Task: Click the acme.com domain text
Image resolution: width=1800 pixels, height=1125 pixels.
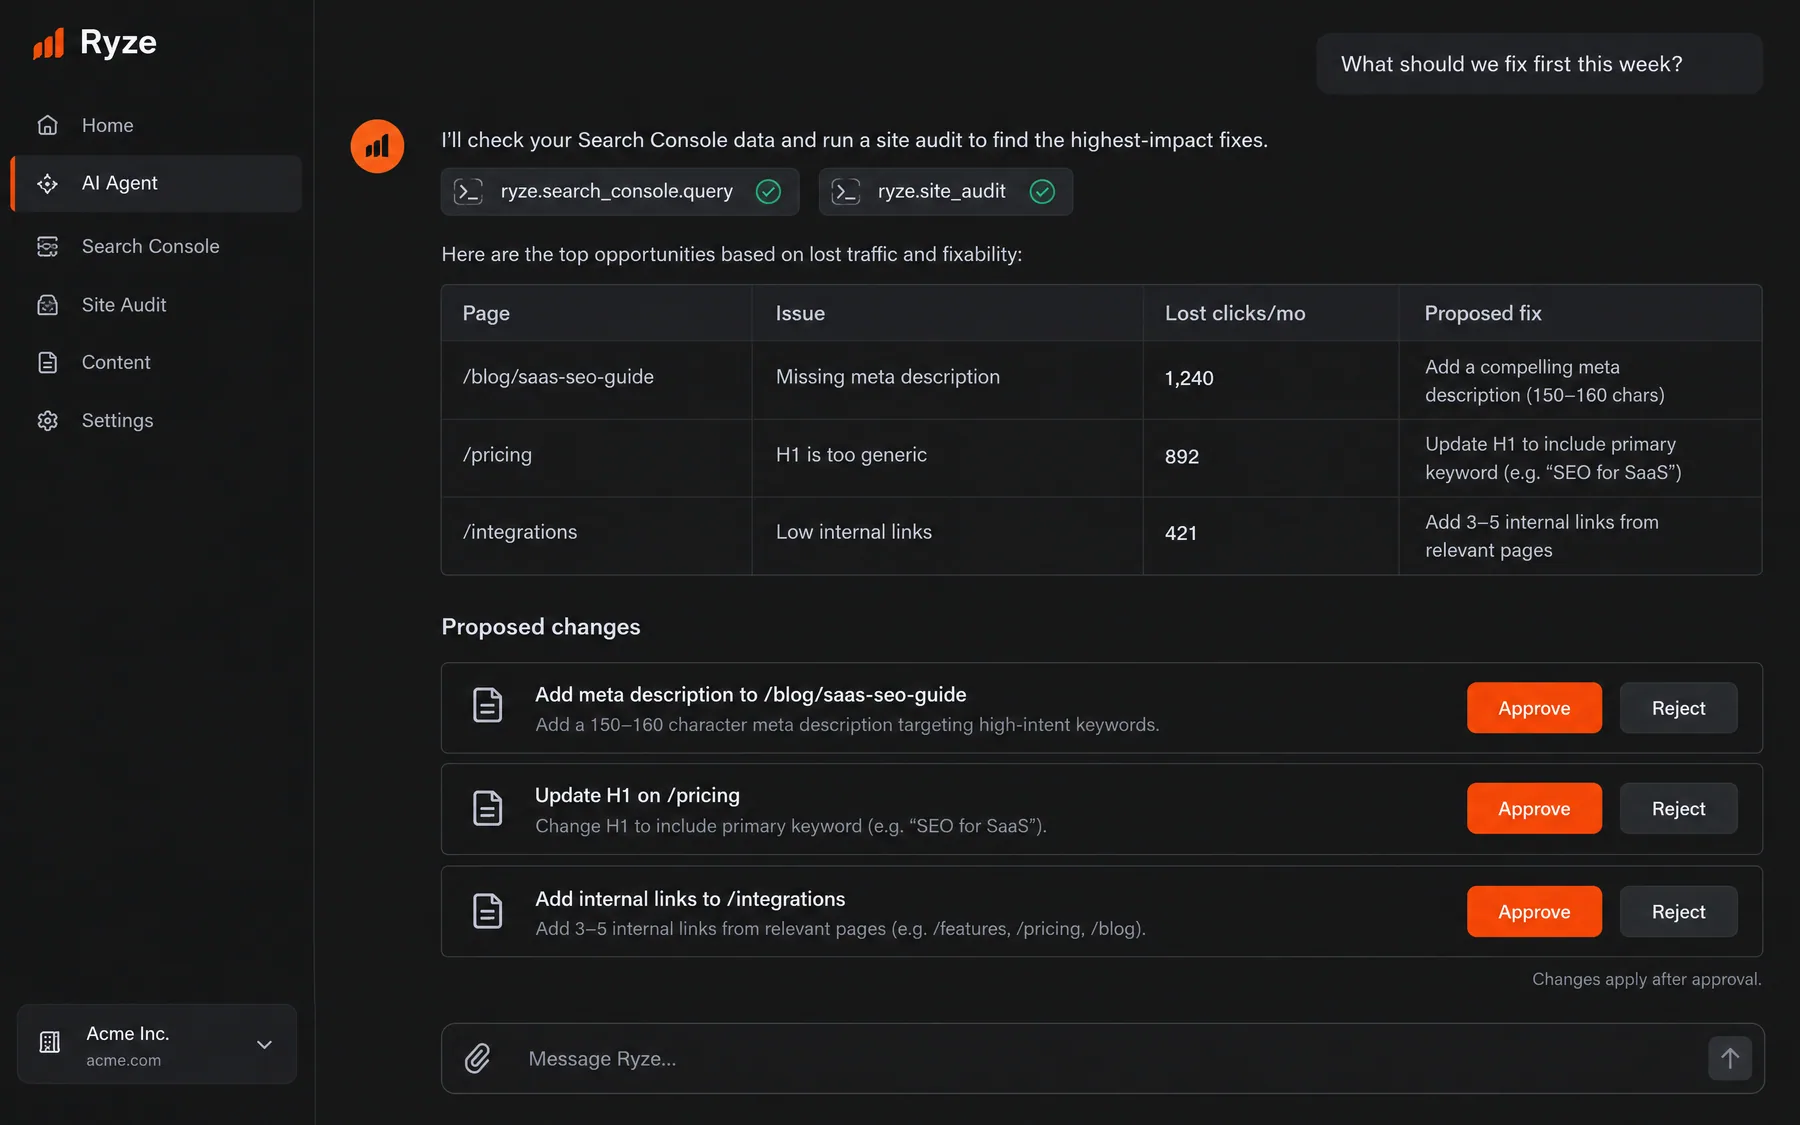Action: point(123,1060)
